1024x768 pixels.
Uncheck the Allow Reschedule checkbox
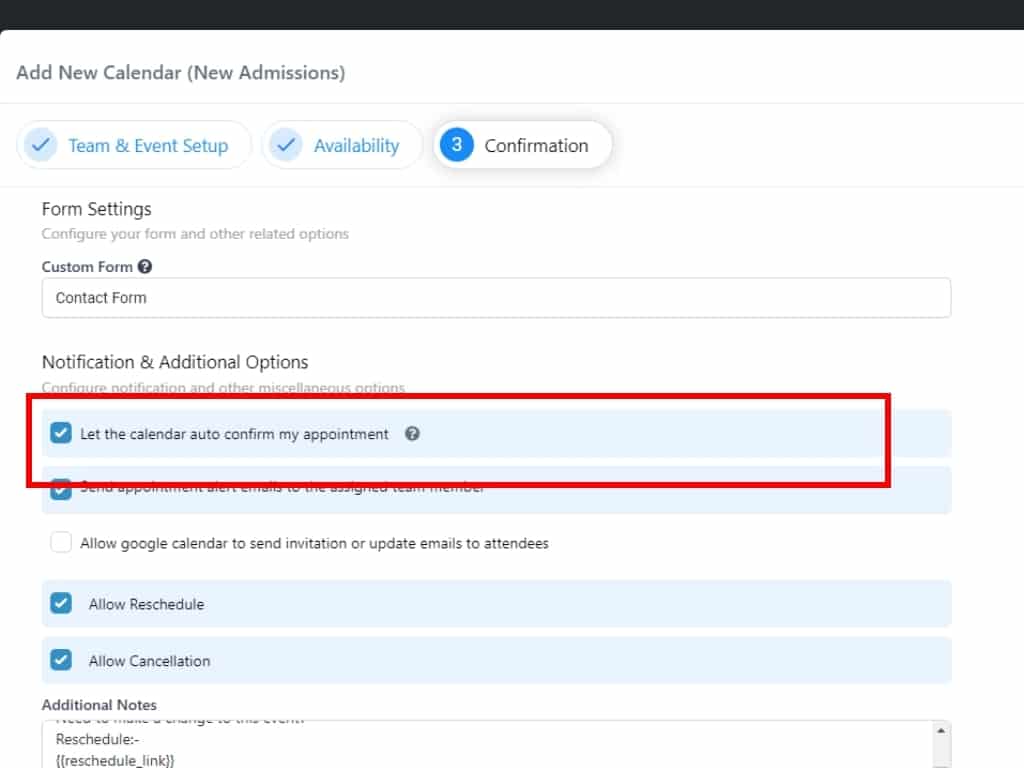61,604
